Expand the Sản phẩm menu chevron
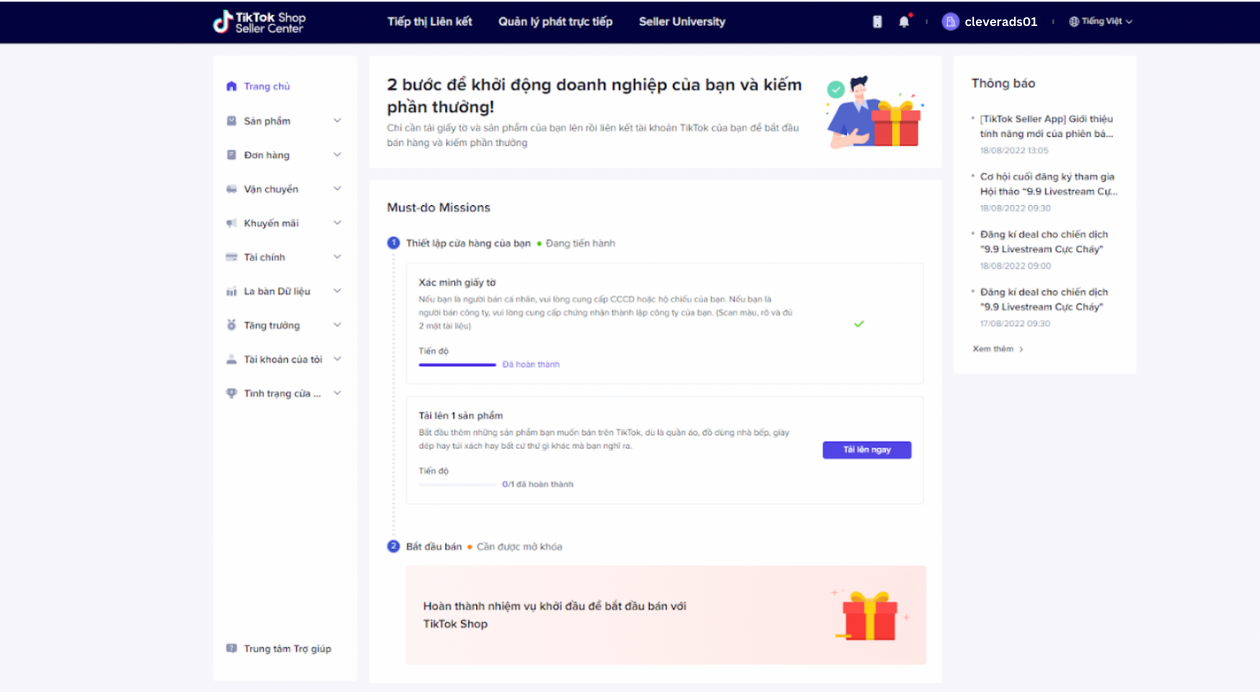Image resolution: width=1260 pixels, height=700 pixels. 337,121
